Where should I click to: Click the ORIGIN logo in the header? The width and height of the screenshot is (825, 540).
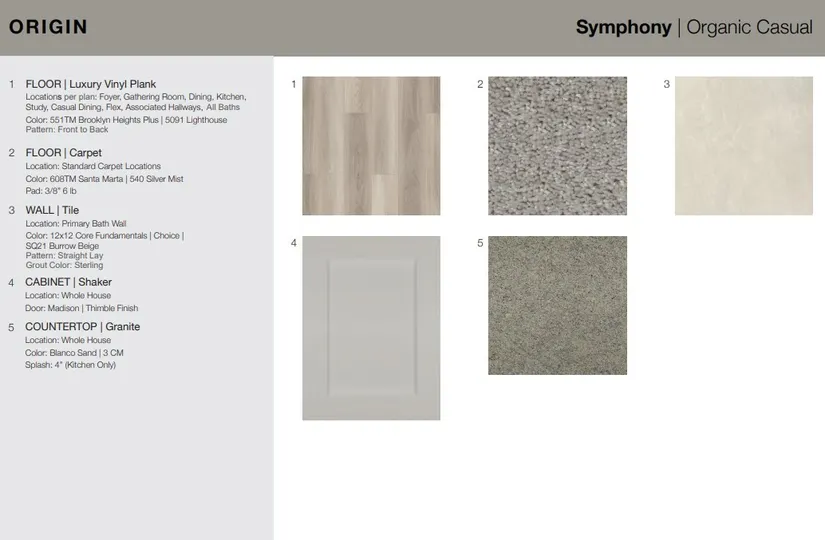tap(47, 28)
